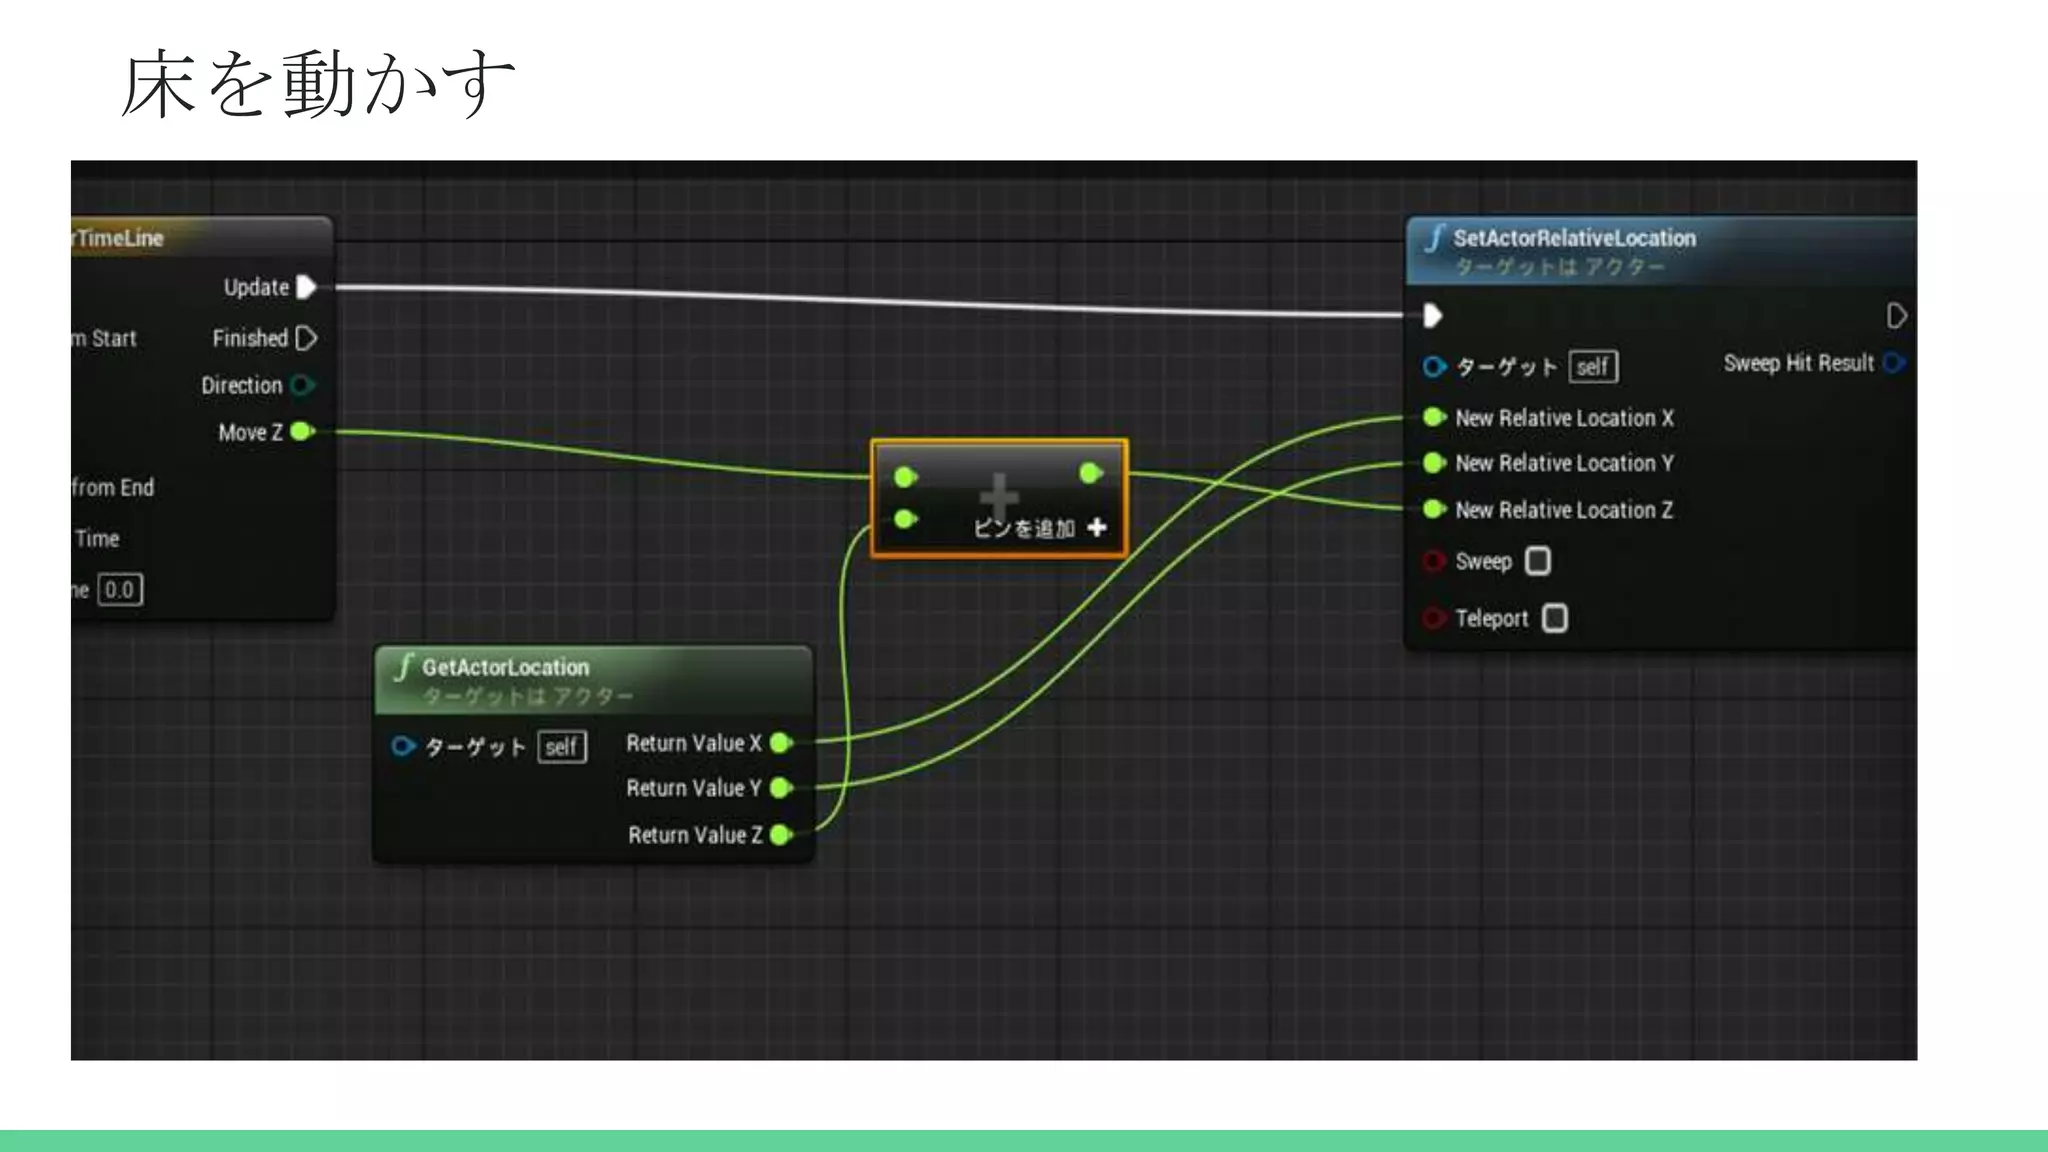Screen dimensions: 2048x1152
Task: Click SetActorRelativeLocation execution input pin
Action: [1432, 316]
